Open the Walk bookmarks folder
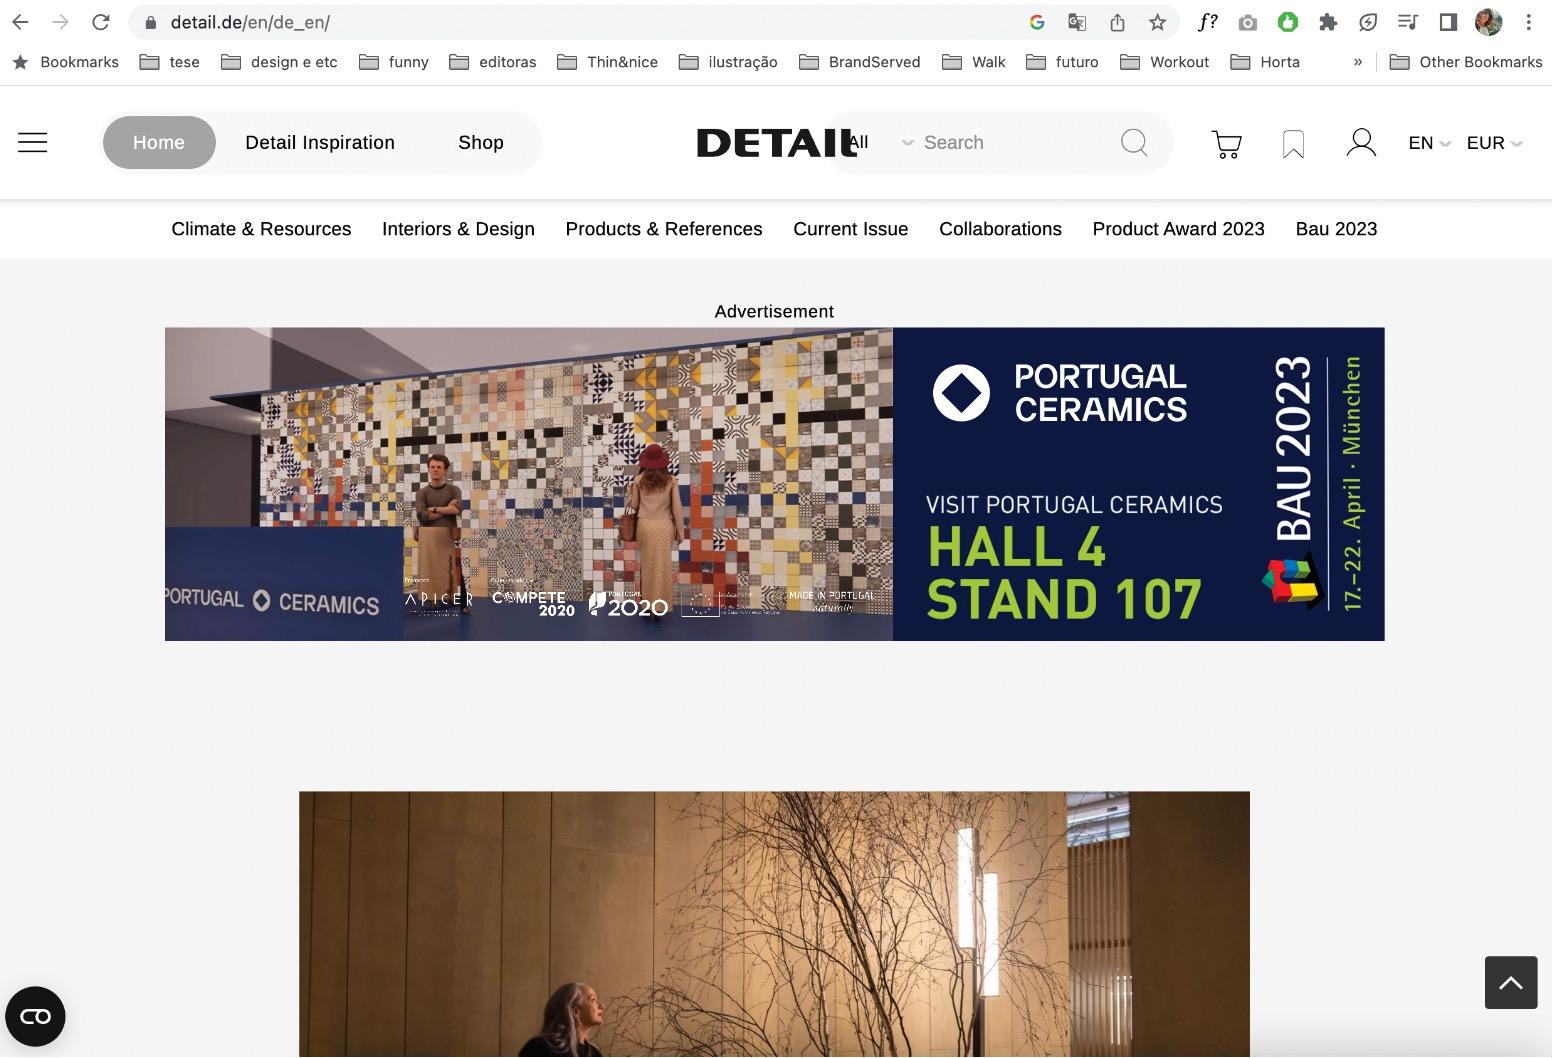Image resolution: width=1552 pixels, height=1058 pixels. click(x=974, y=62)
